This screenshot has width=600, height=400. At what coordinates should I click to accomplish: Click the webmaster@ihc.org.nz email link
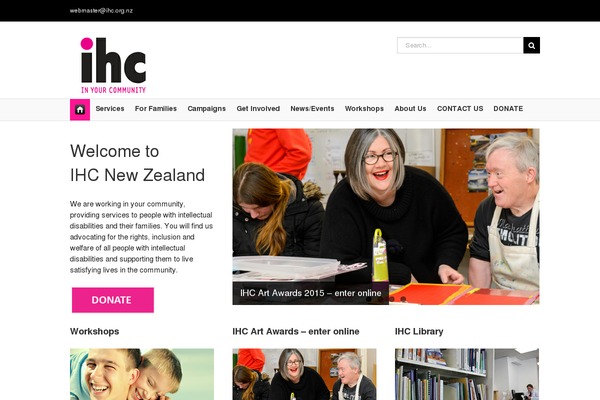[x=101, y=11]
